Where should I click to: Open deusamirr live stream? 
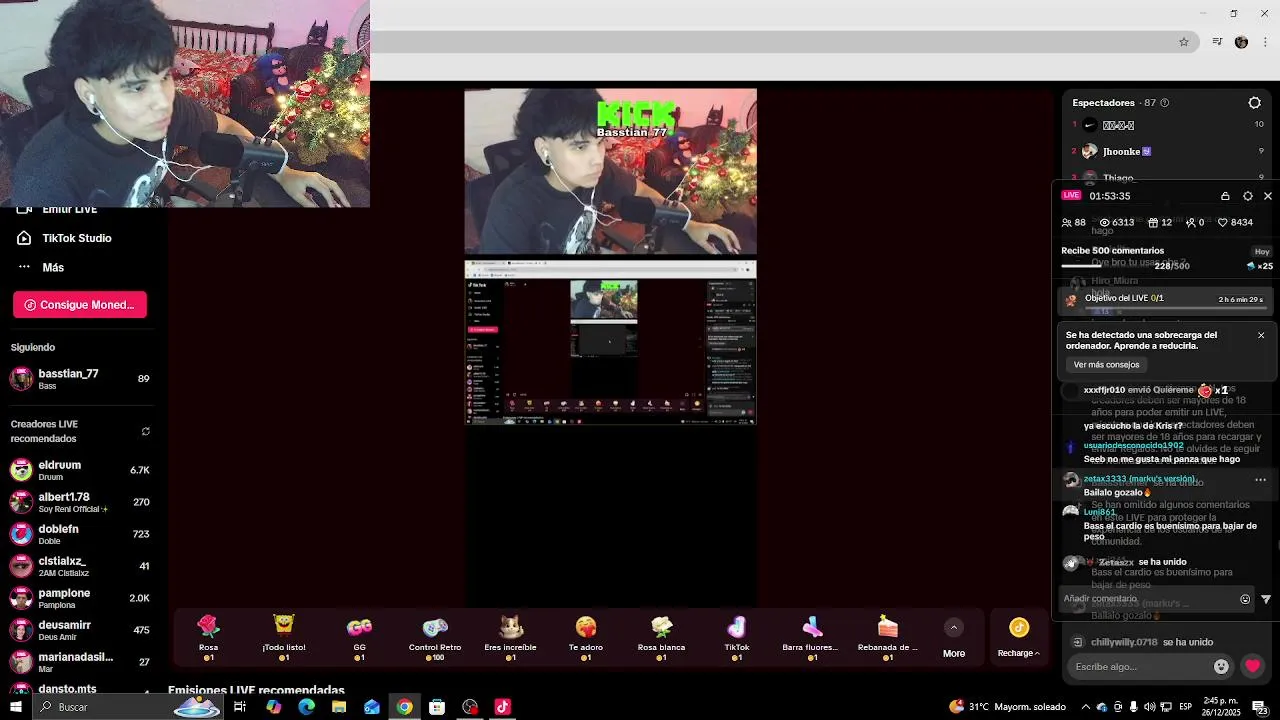coord(80,630)
